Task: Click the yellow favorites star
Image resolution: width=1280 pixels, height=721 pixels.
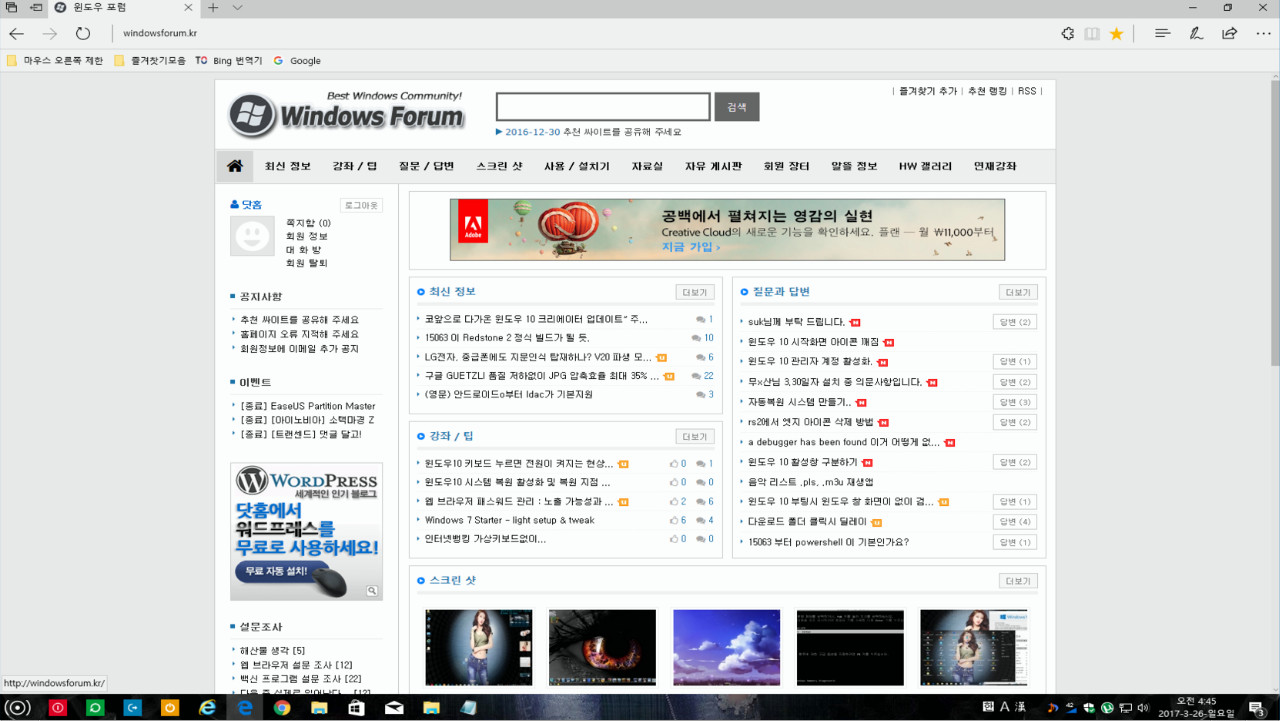Action: (1116, 33)
